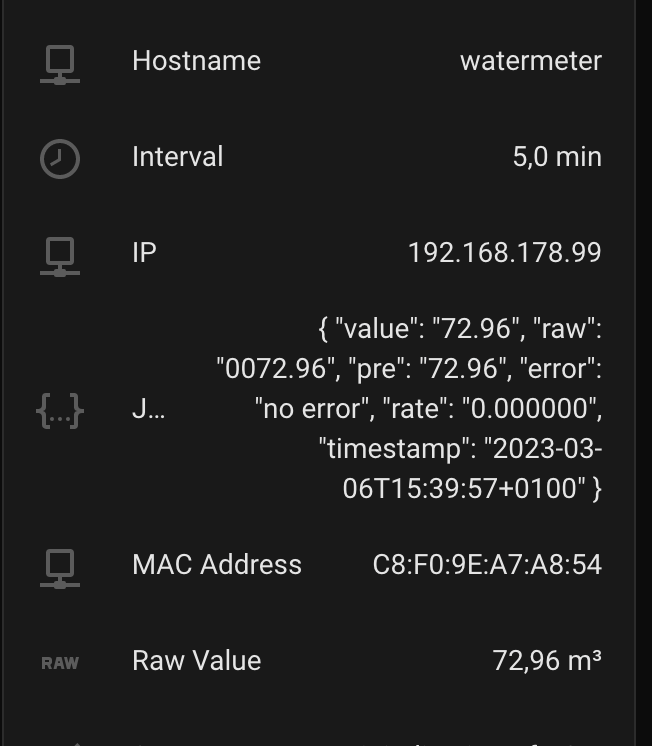Open the MAC Address entity label
Image resolution: width=652 pixels, height=746 pixels.
tap(216, 565)
